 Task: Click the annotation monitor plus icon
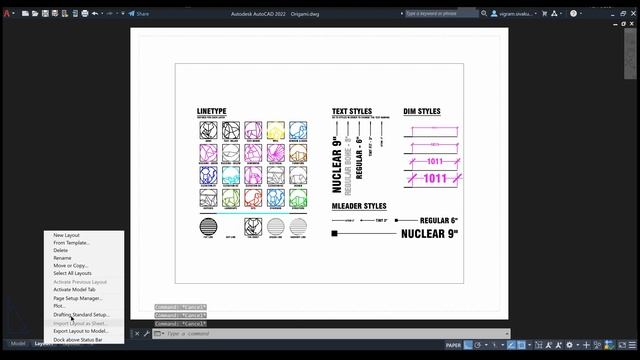click(x=587, y=345)
